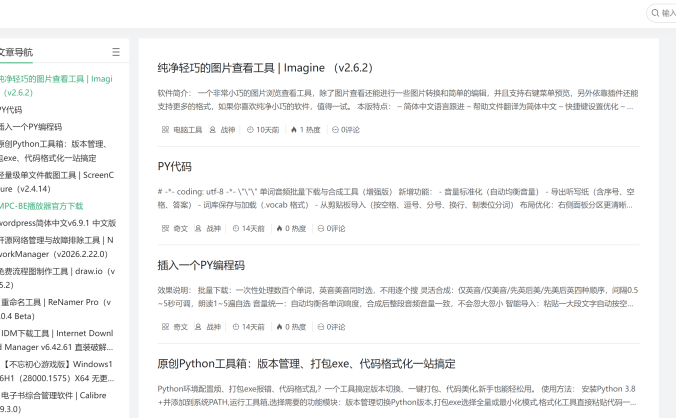Click the clock icon beside 10天前
Viewport: 676px width, 418px height.
click(250, 130)
